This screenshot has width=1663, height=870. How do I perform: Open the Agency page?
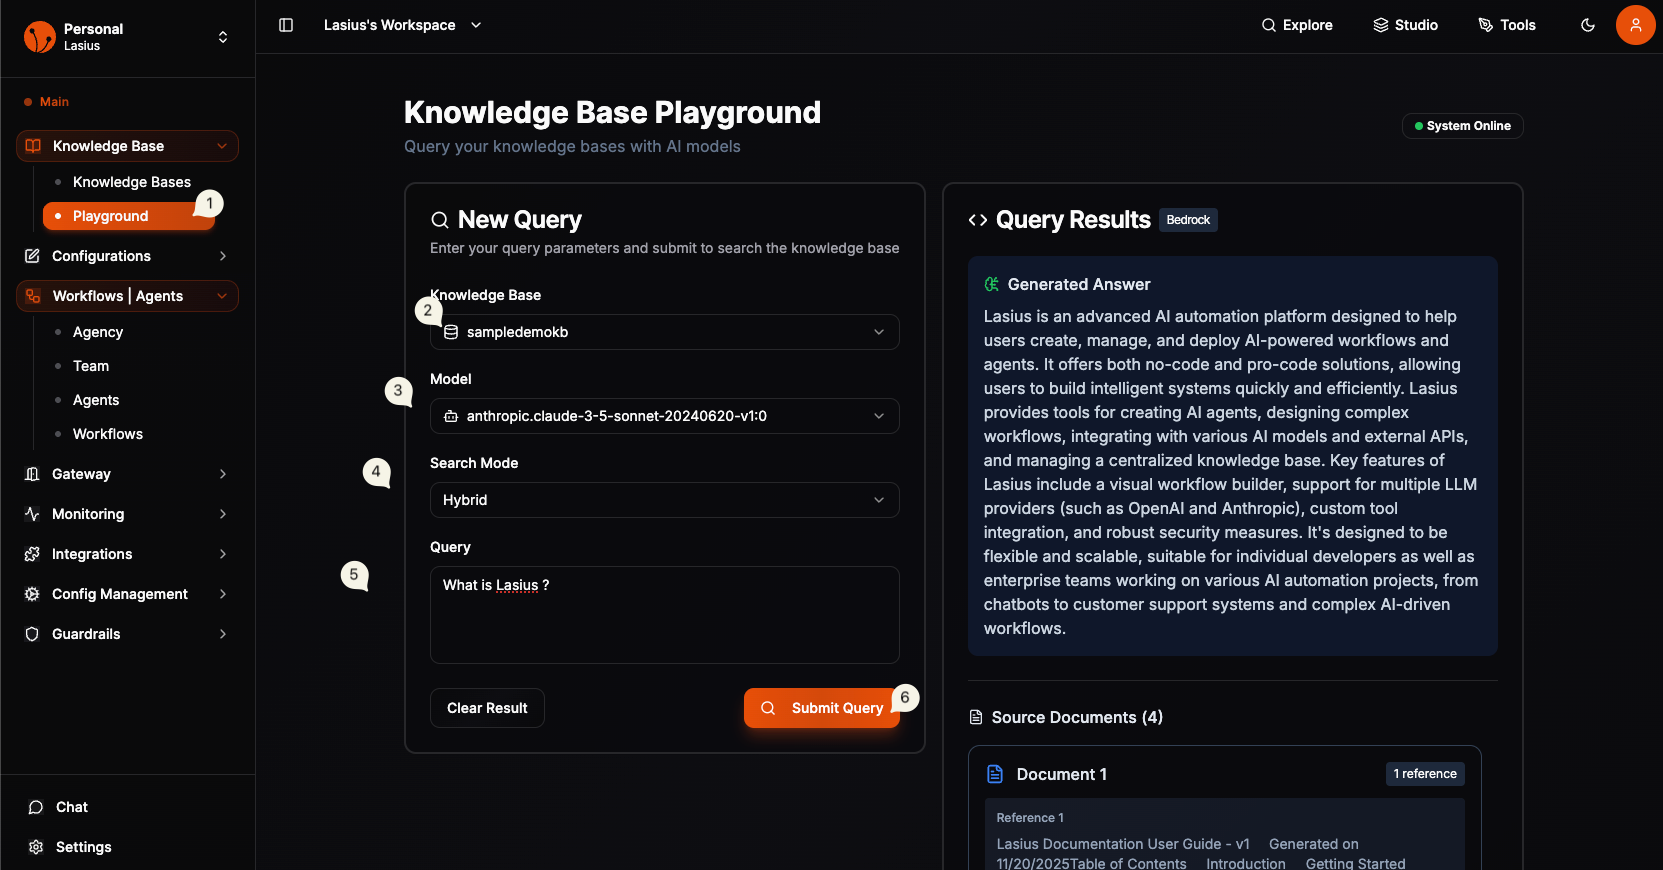[x=98, y=332]
